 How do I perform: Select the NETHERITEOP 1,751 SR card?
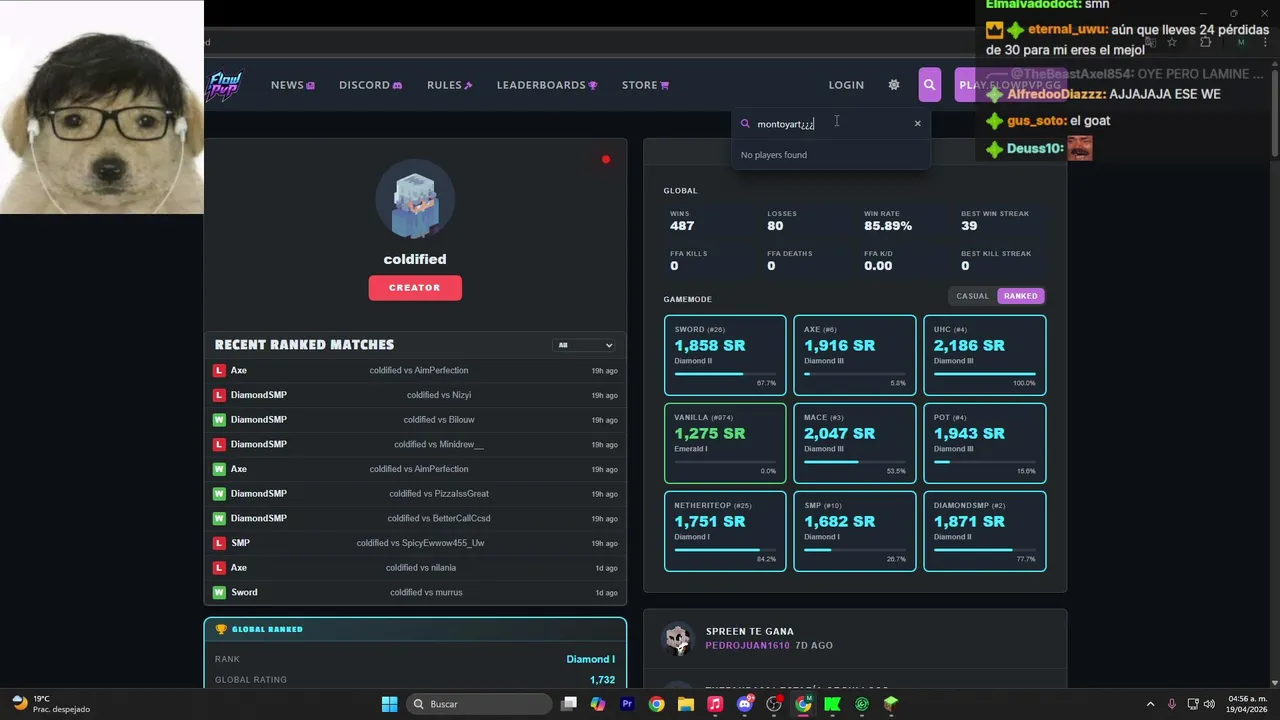[x=725, y=531]
